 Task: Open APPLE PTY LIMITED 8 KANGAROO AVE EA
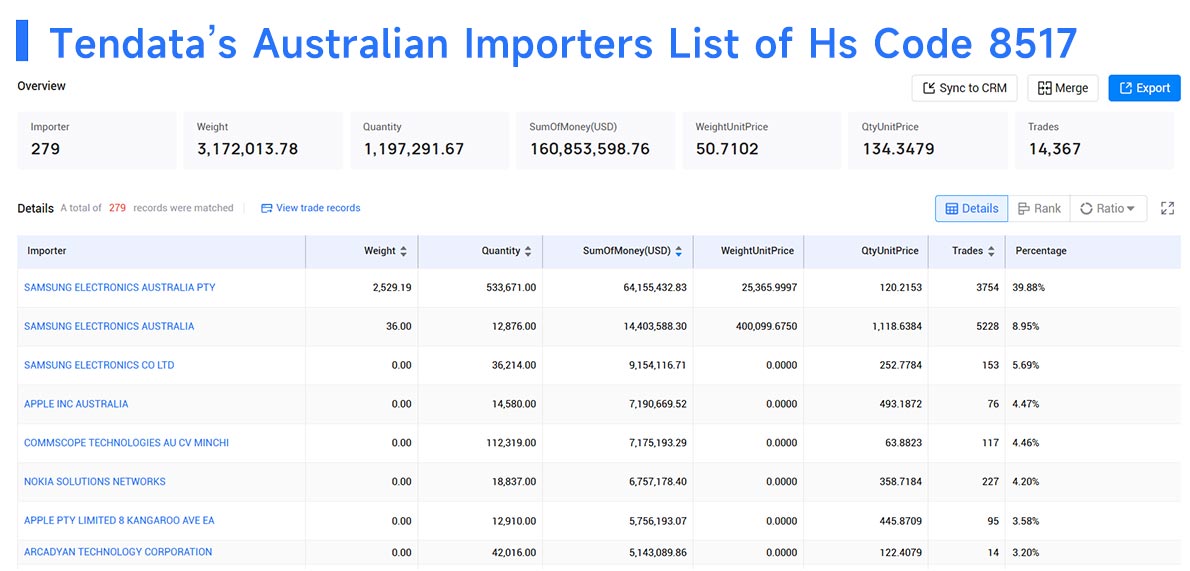pyautogui.click(x=119, y=521)
